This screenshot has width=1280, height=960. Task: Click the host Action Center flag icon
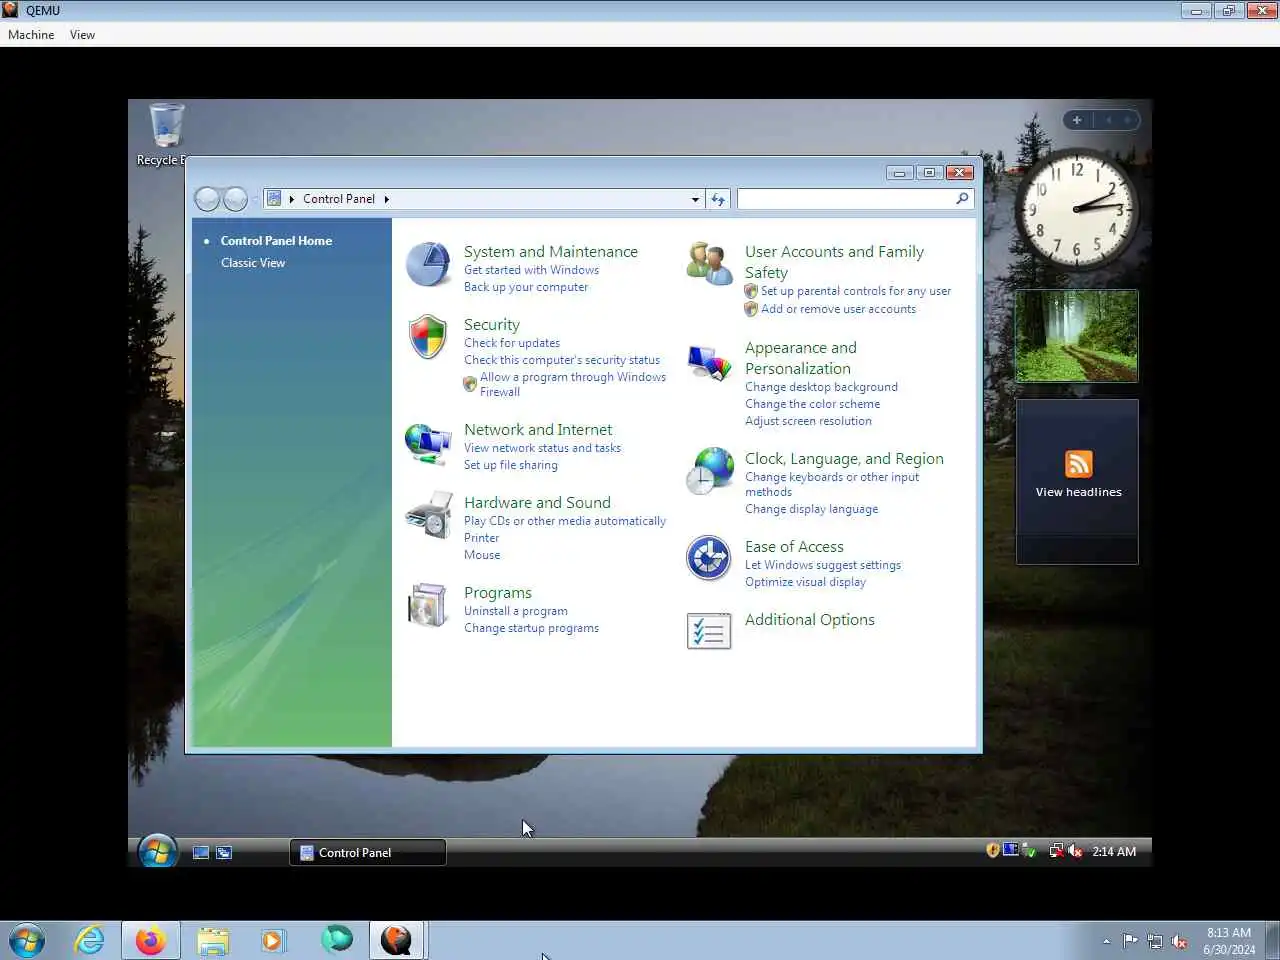pos(1130,941)
